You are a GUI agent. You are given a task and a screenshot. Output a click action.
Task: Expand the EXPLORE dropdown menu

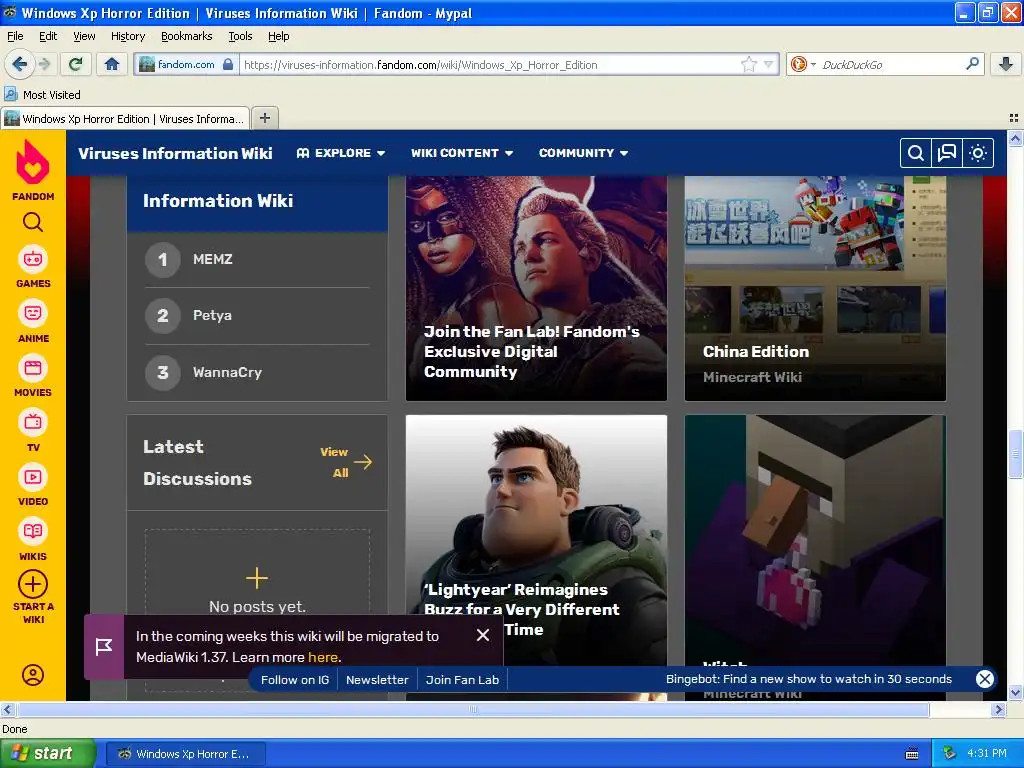click(341, 153)
